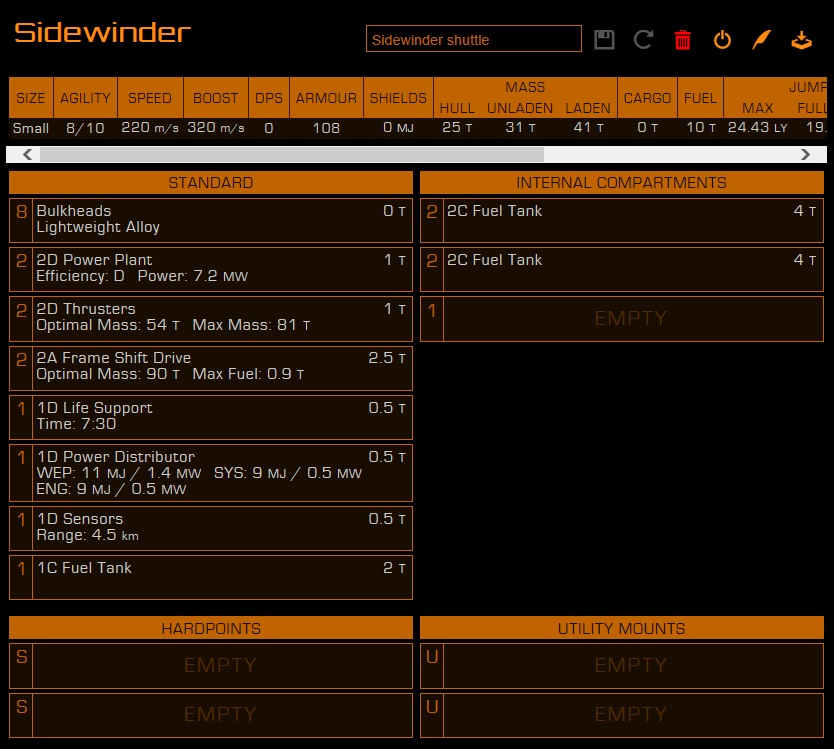The height and width of the screenshot is (749, 834).
Task: Click the BOOST column header
Action: [215, 98]
